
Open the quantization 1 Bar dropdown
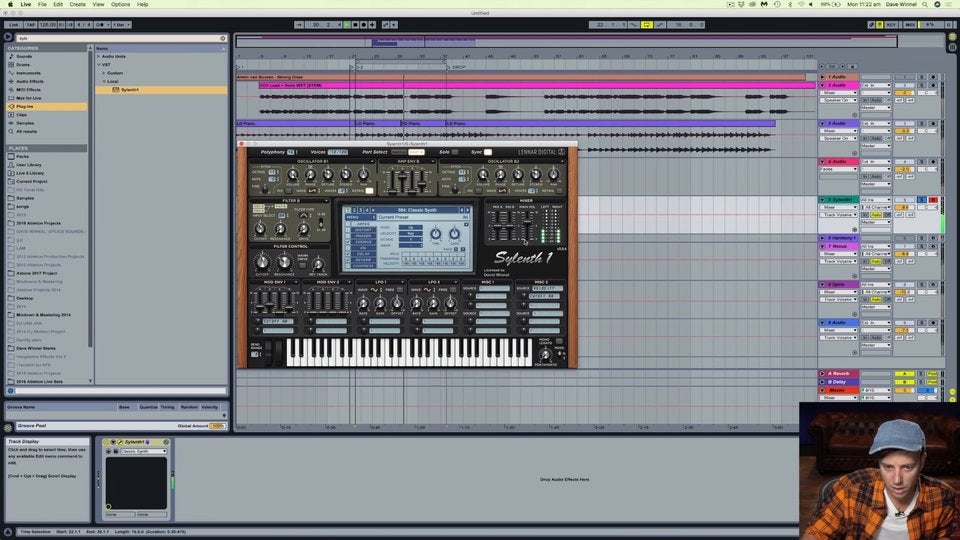(x=119, y=24)
